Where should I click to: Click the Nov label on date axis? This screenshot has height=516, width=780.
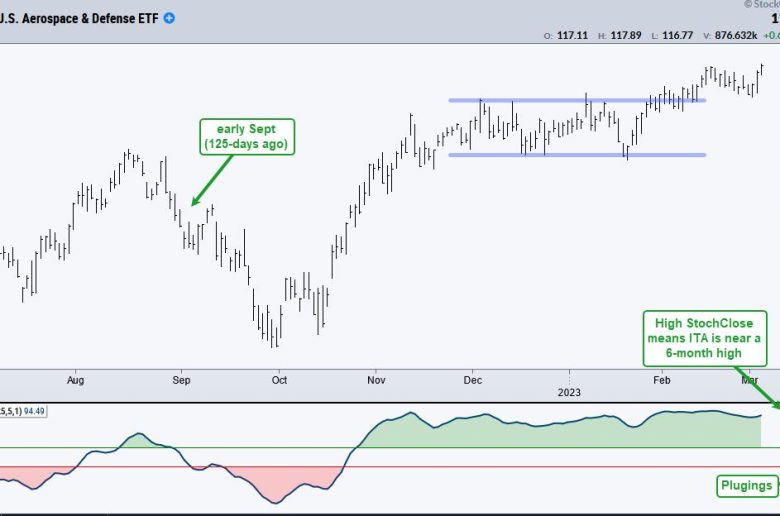[376, 380]
